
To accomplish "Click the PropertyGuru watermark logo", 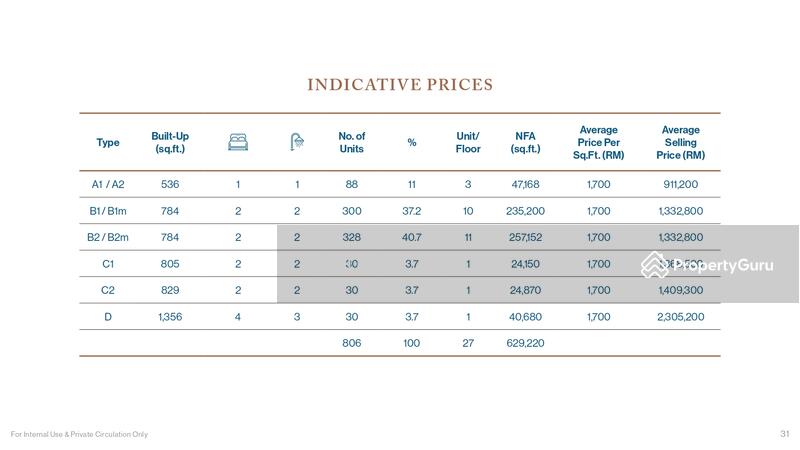I will 707,265.
